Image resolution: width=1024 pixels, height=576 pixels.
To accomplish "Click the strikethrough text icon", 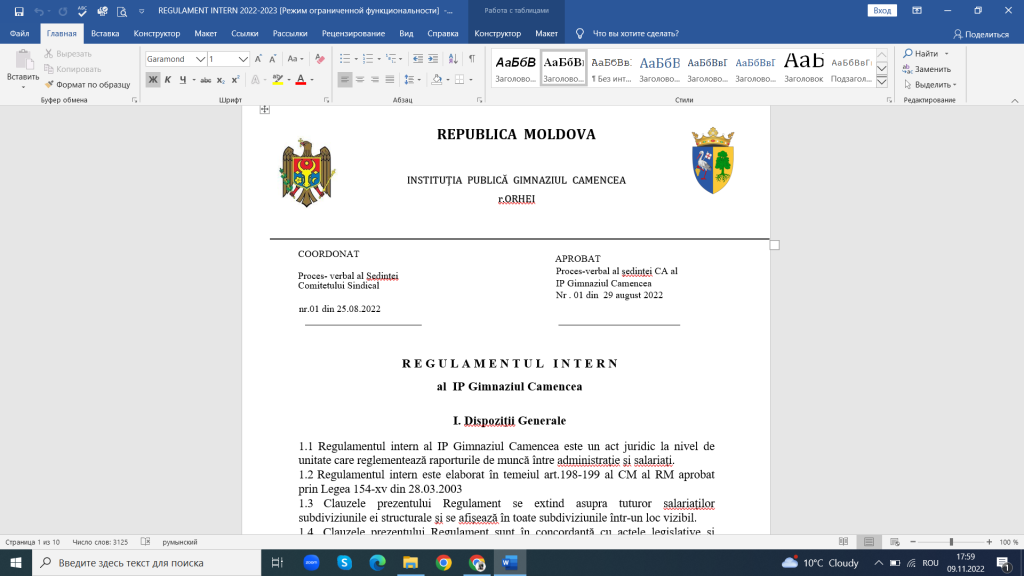I will [x=205, y=80].
